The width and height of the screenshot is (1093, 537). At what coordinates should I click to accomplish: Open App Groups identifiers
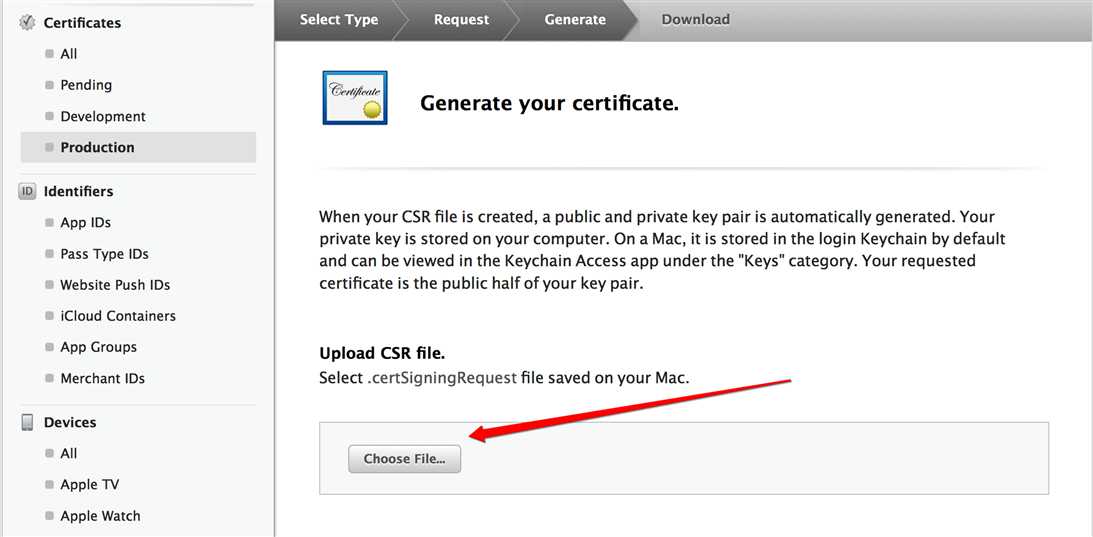click(x=98, y=347)
